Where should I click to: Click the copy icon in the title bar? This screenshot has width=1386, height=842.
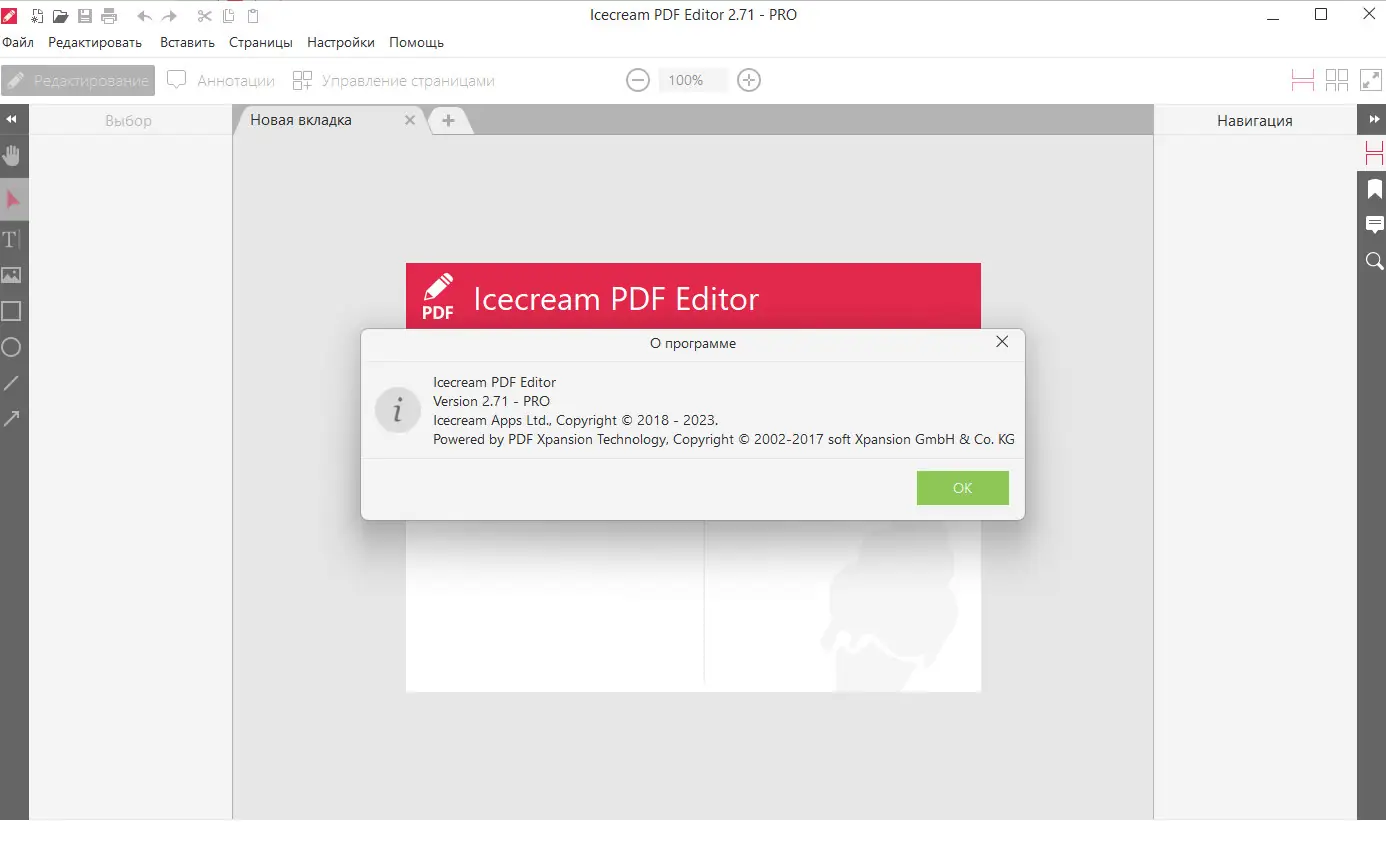pos(228,15)
